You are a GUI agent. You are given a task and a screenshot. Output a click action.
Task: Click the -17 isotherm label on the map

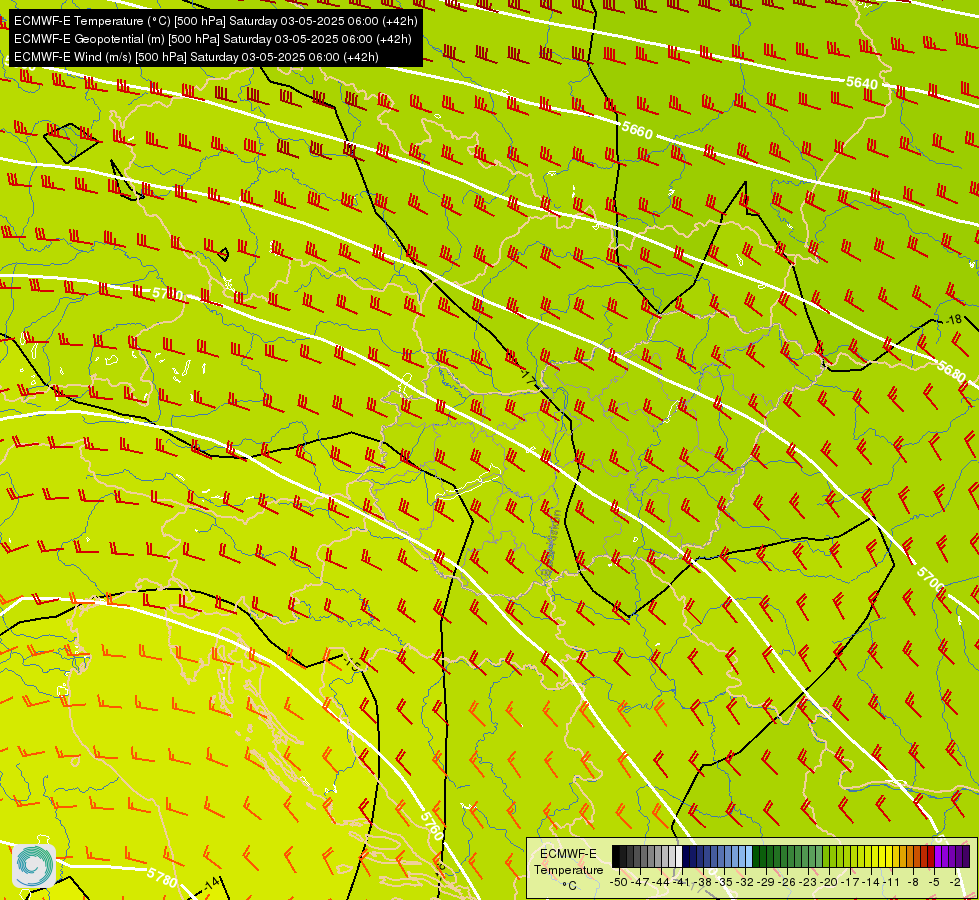[526, 376]
